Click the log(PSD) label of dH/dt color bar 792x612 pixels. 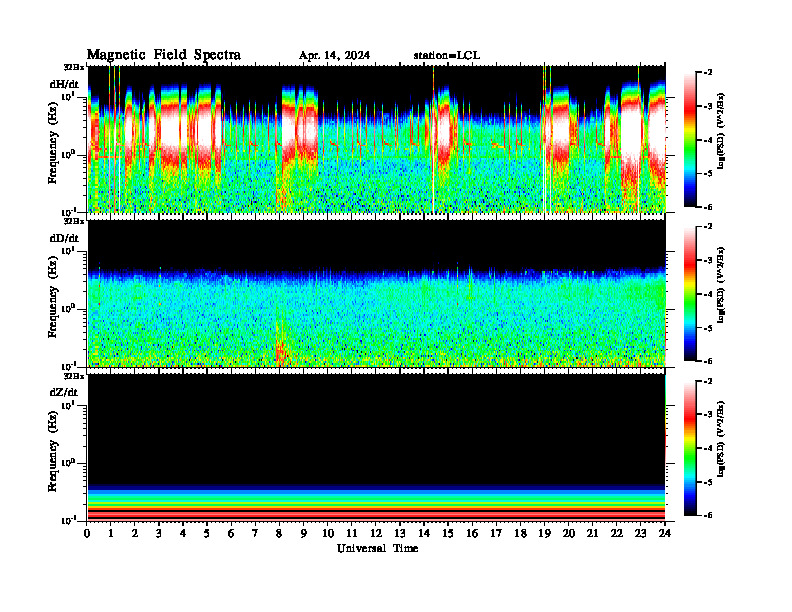[x=720, y=131]
